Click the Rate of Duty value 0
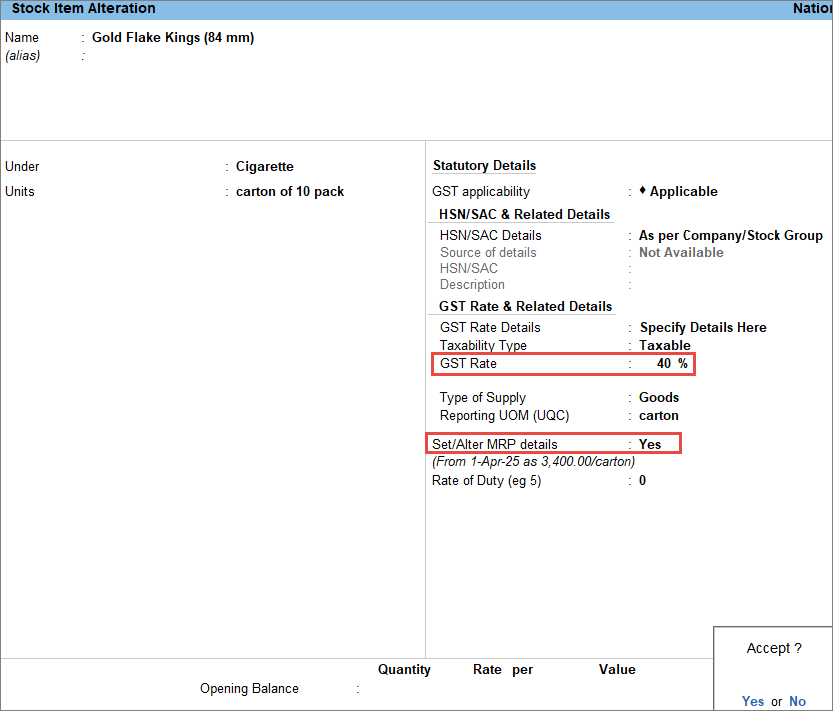 coord(643,481)
